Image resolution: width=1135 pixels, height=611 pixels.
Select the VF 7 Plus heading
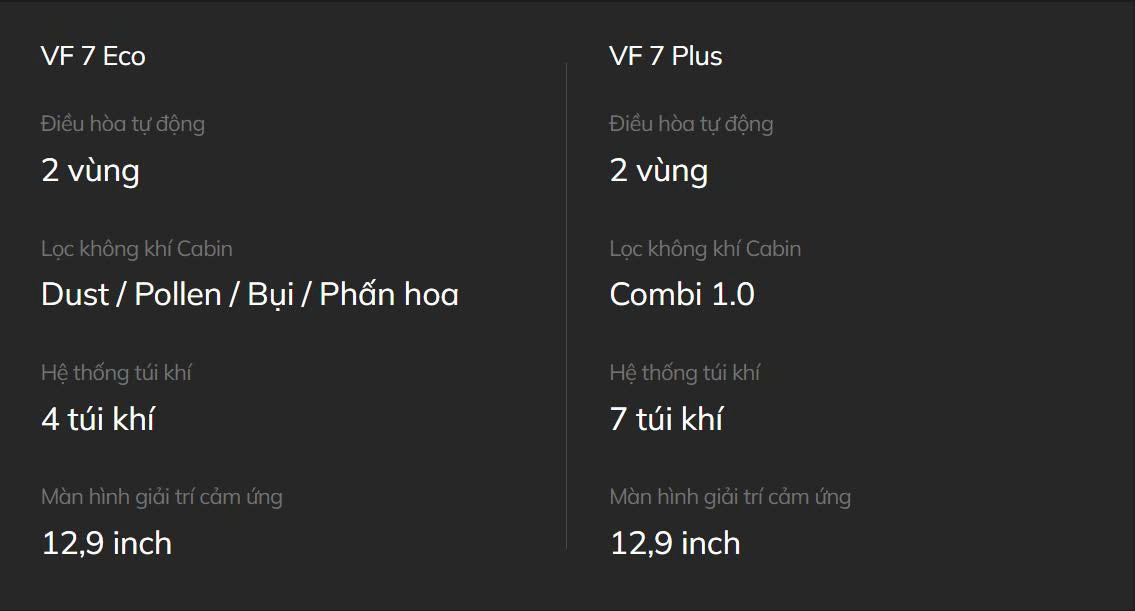coord(666,56)
